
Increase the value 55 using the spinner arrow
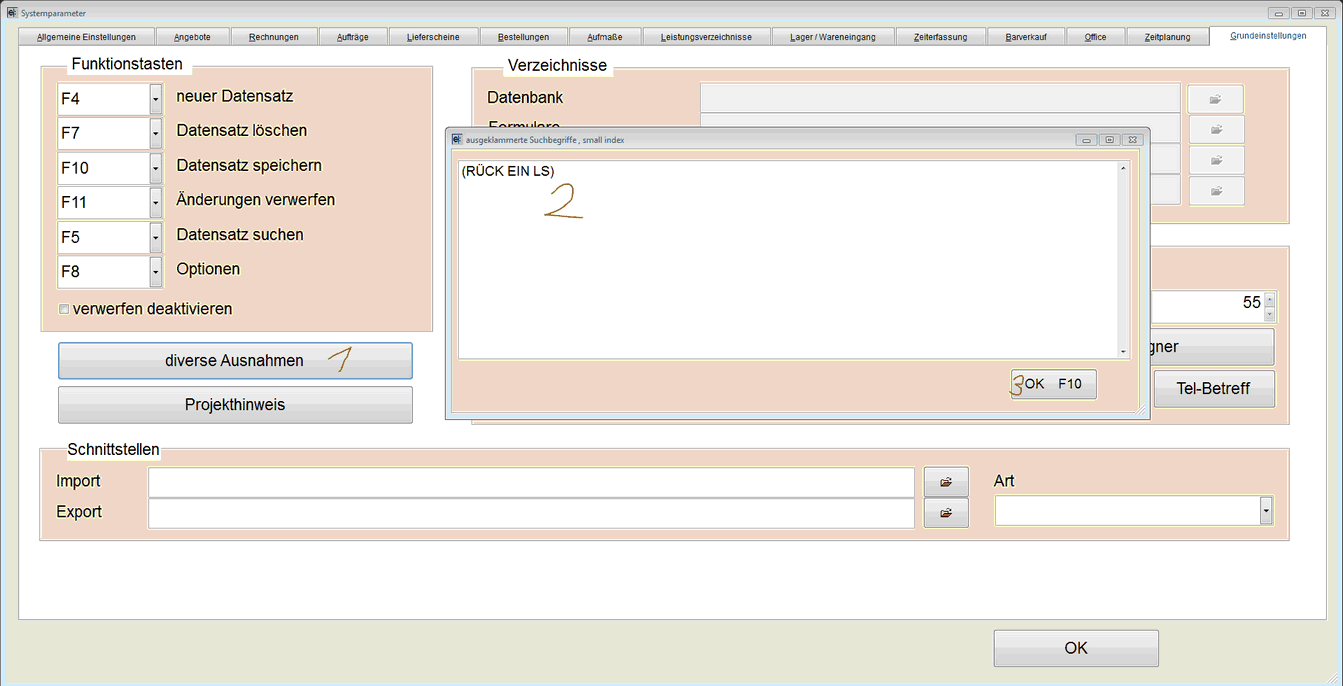point(1270,298)
